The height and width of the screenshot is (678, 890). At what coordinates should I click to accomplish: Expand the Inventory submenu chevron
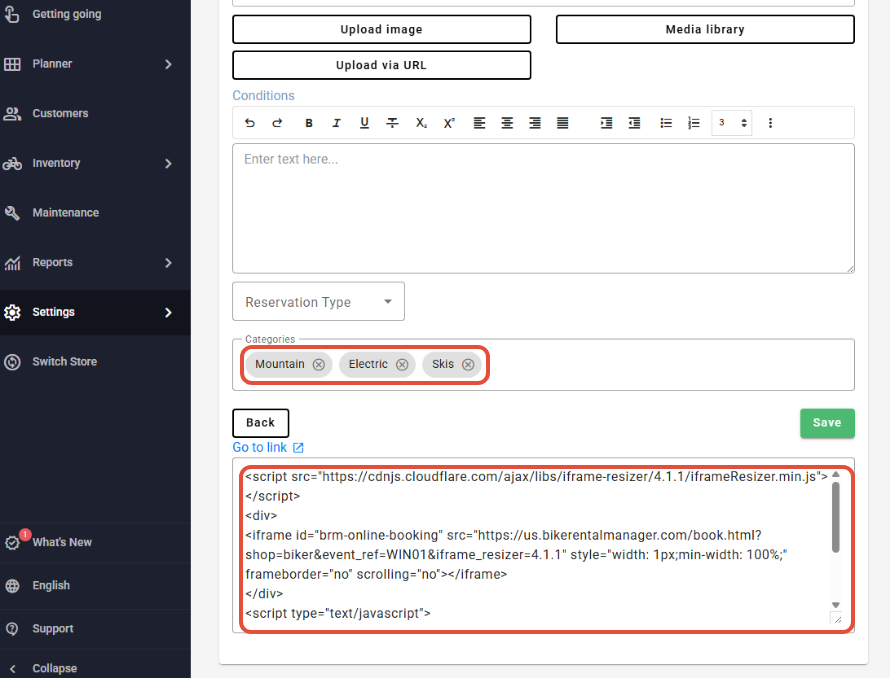(x=168, y=164)
